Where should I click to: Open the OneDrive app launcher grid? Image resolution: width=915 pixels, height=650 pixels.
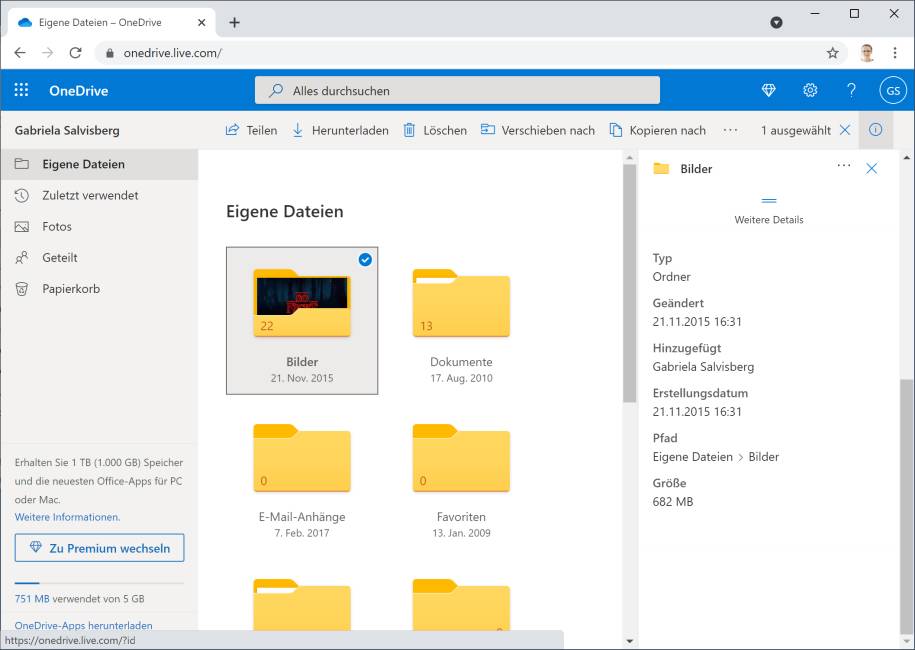click(21, 91)
